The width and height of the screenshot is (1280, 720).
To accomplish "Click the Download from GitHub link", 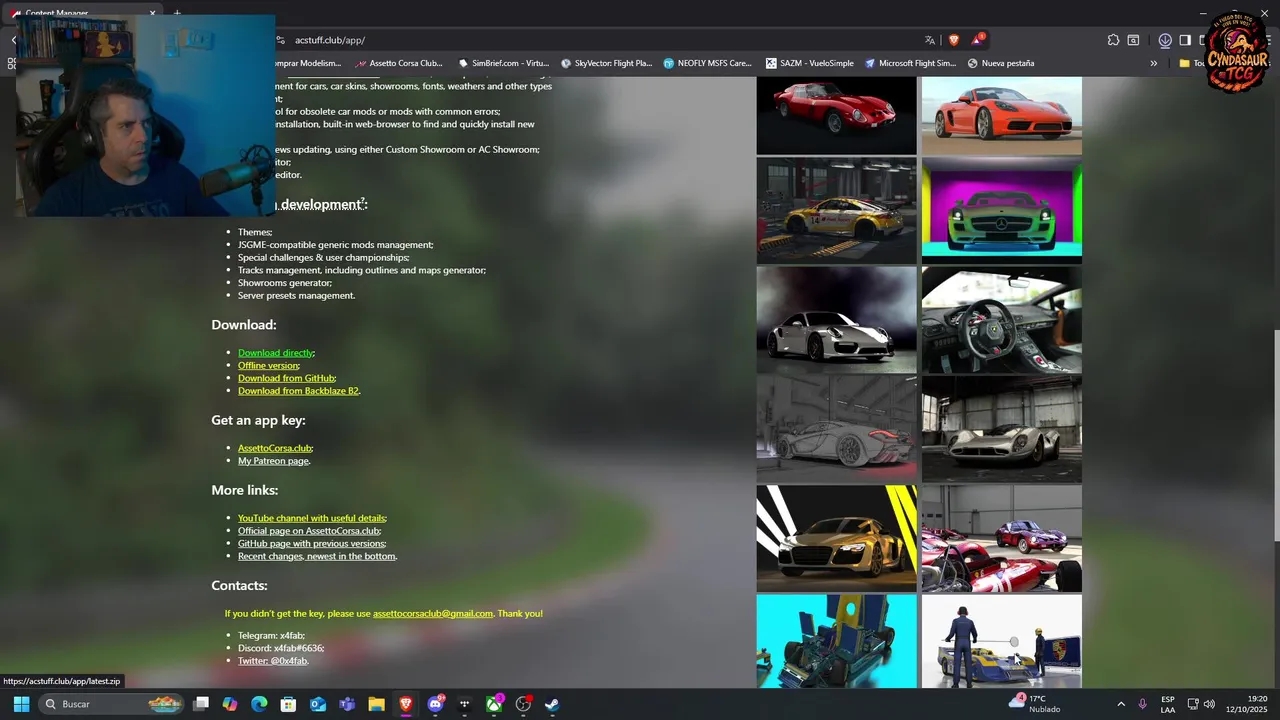I will pos(286,379).
